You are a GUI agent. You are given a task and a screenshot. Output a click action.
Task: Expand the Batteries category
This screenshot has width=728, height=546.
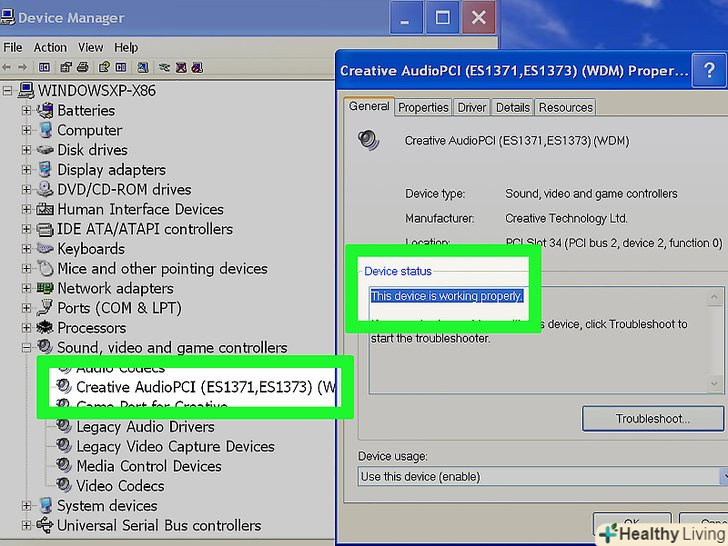[27, 110]
